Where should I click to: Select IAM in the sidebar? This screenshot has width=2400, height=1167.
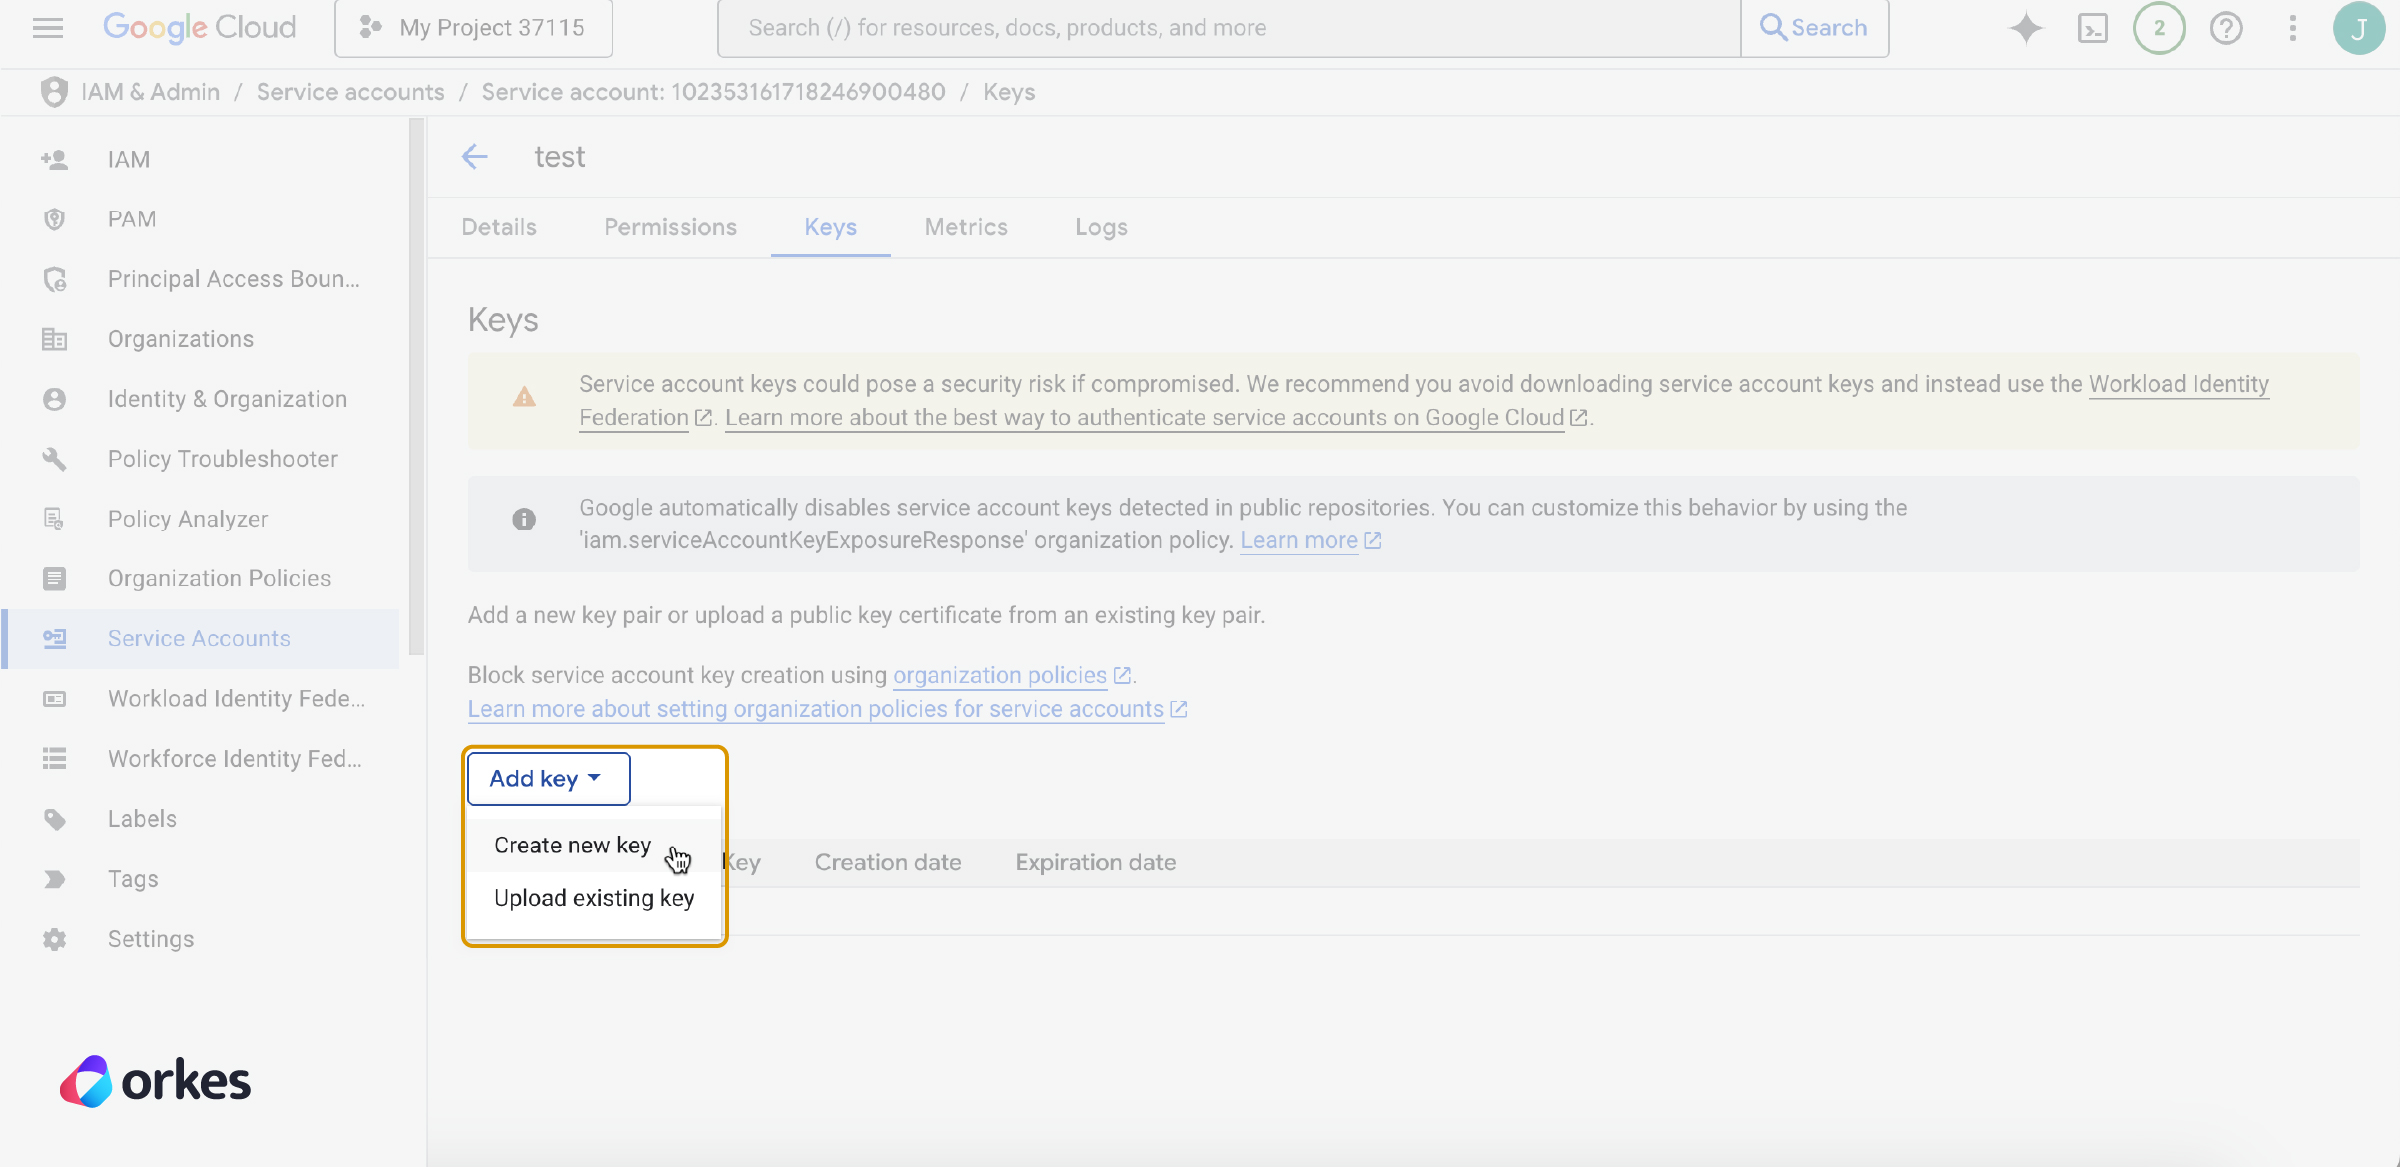pyautogui.click(x=128, y=159)
